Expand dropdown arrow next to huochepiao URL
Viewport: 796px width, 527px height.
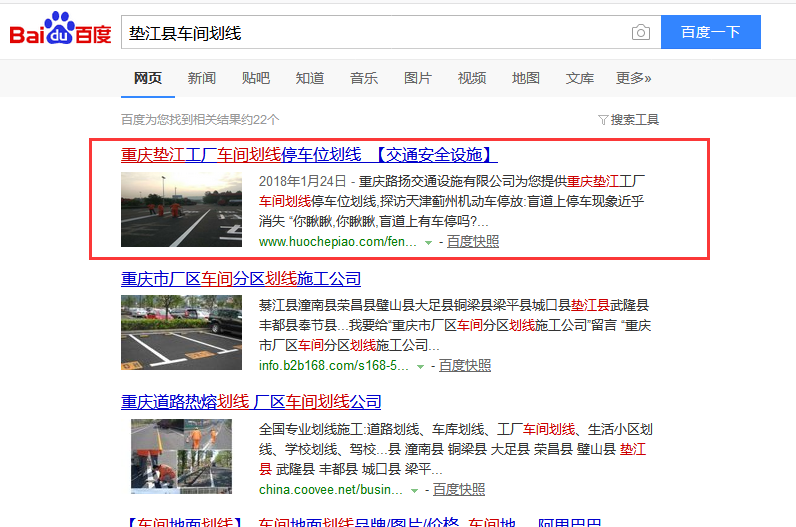[428, 243]
